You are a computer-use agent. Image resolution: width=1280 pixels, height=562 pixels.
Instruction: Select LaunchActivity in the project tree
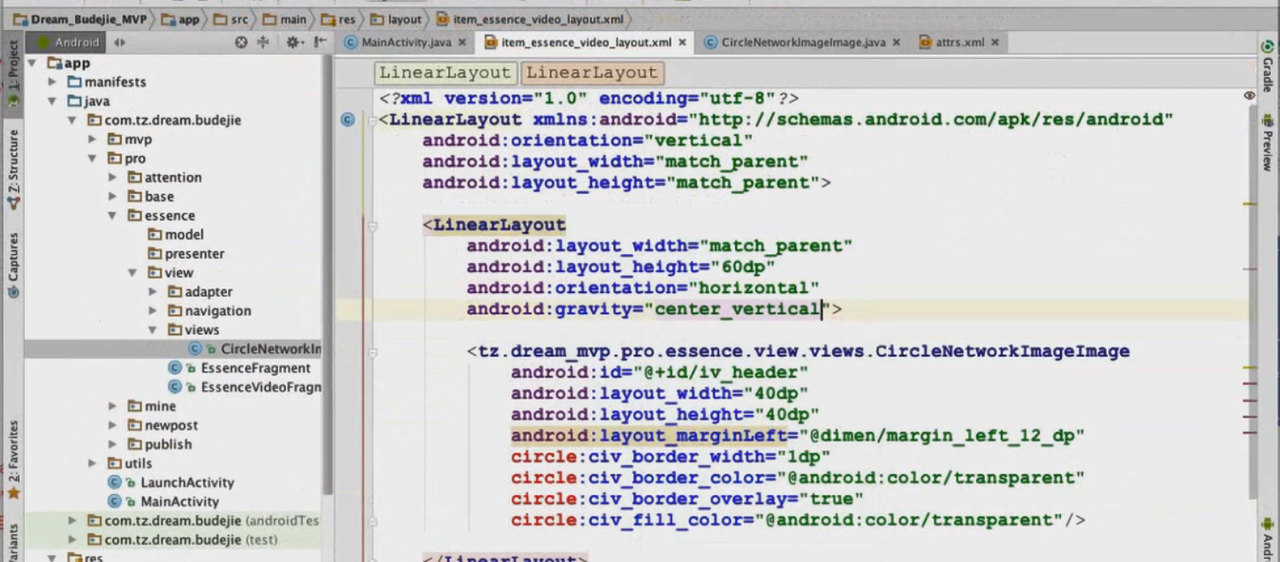tap(186, 482)
